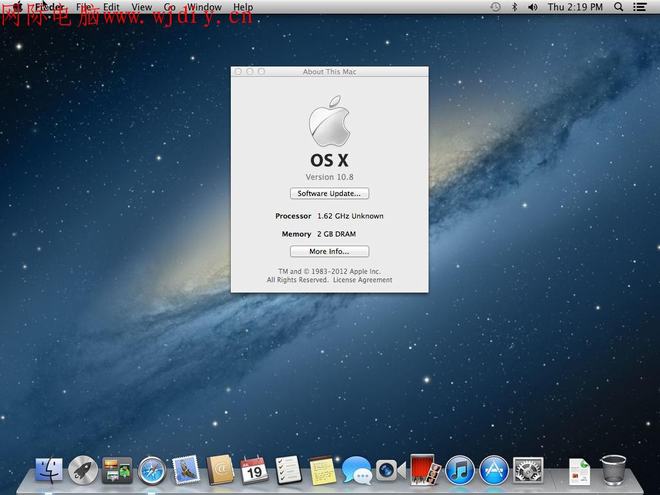
Task: Open the Help menu
Action: click(243, 7)
